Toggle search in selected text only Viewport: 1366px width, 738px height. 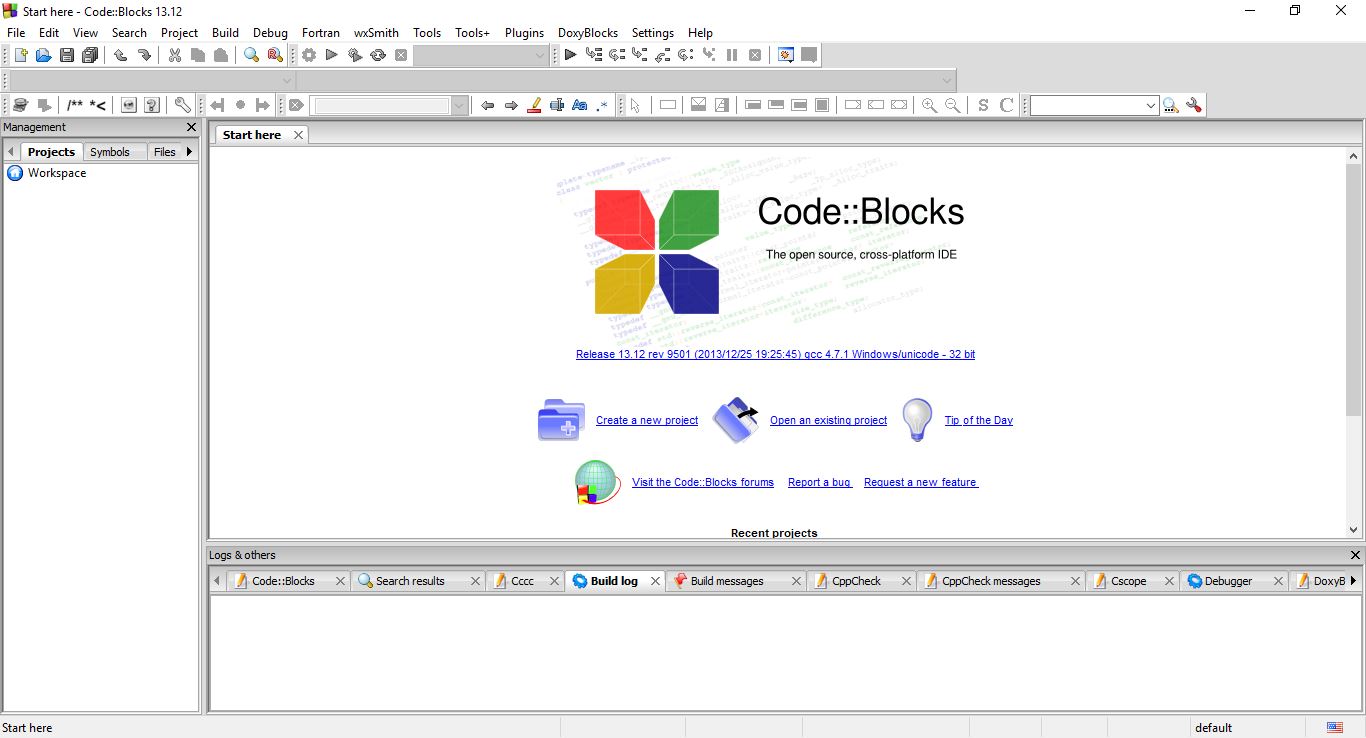pyautogui.click(x=557, y=105)
